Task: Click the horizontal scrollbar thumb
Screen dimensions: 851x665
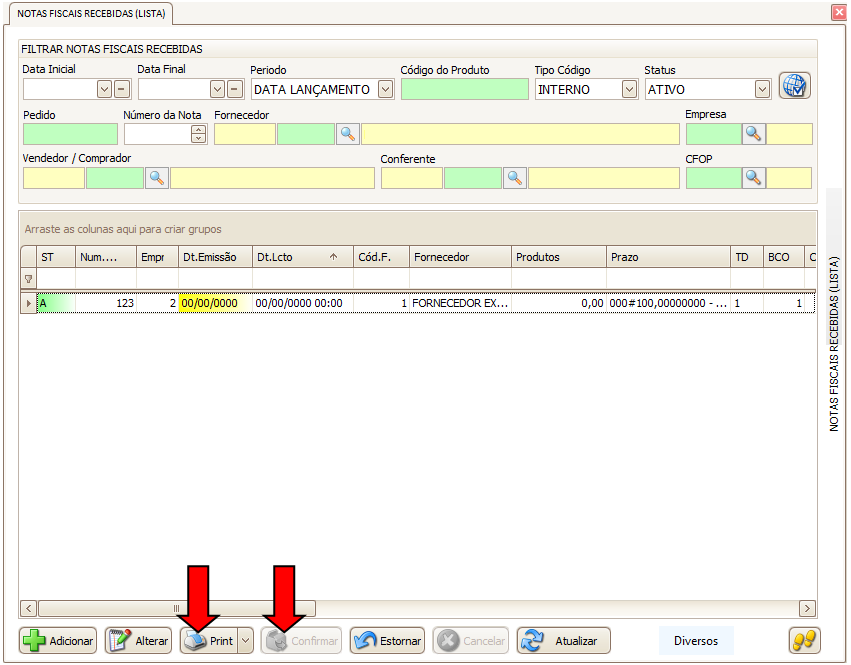Action: tap(177, 608)
